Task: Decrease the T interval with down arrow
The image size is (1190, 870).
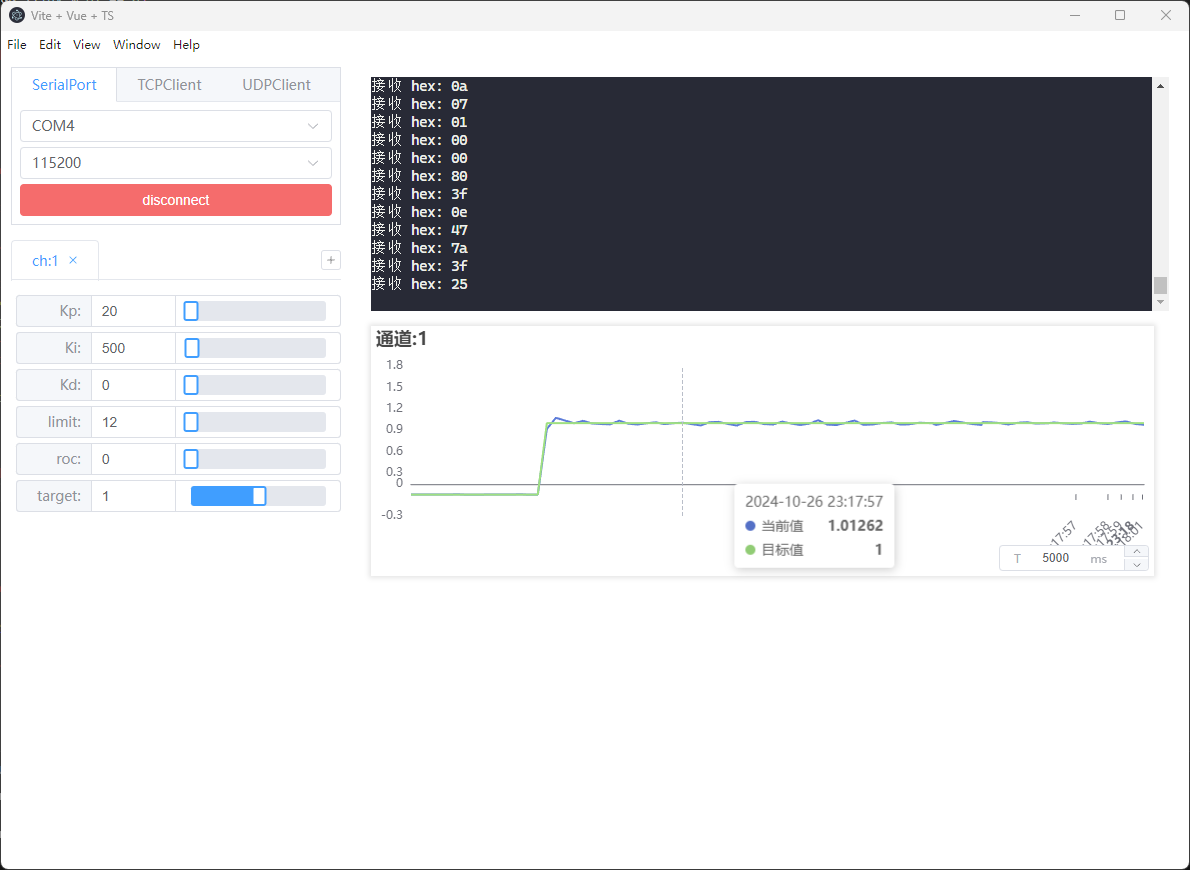Action: coord(1137,565)
